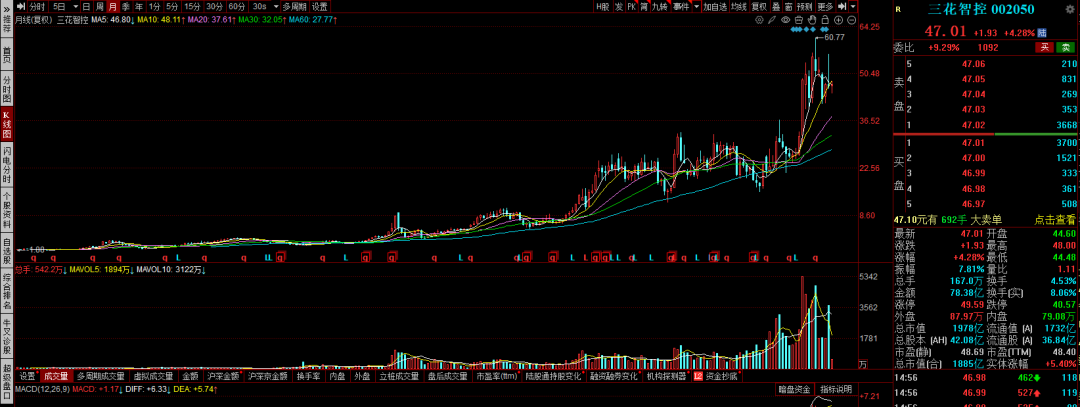
Task: Click top toolbar 设置 button
Action: click(320, 6)
